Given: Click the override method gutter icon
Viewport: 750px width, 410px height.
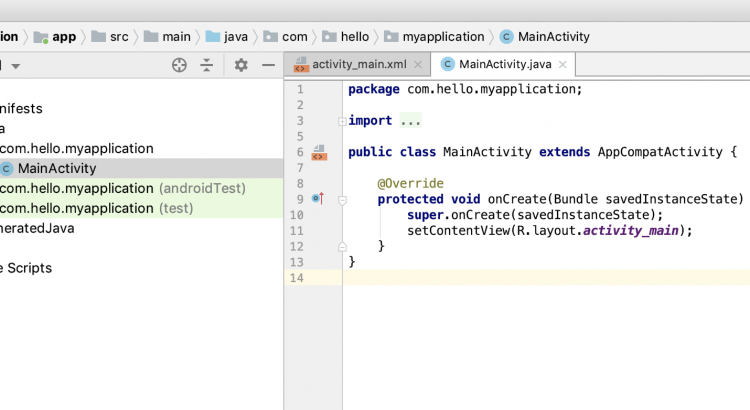Looking at the screenshot, I should click(x=318, y=199).
